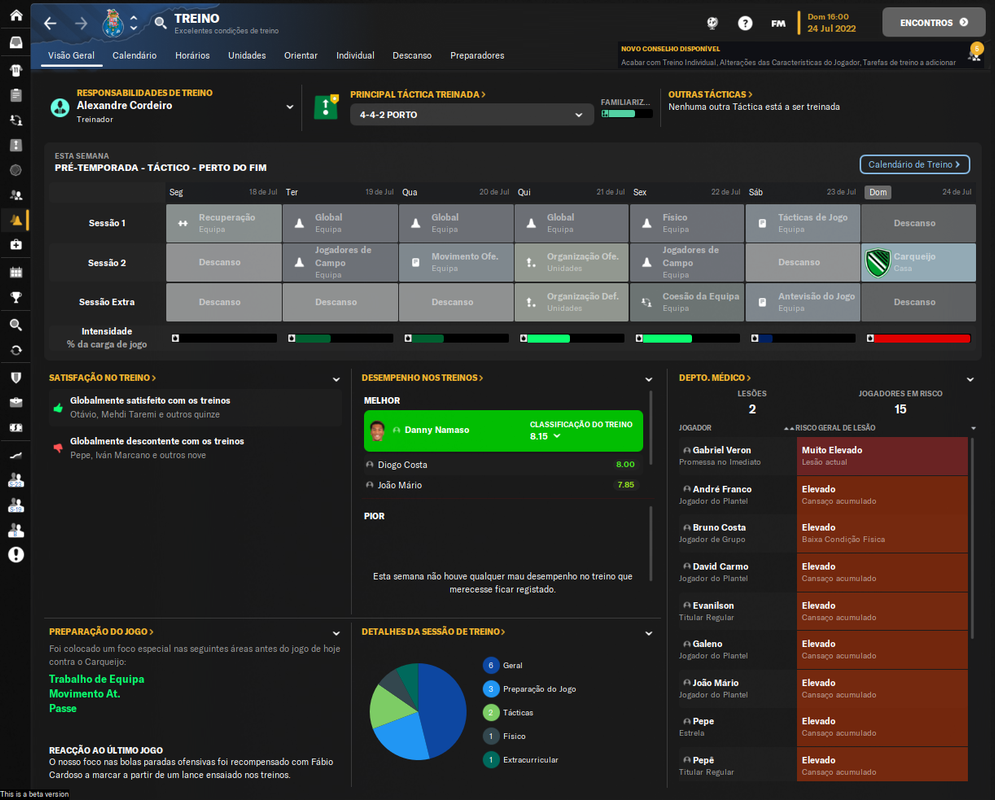This screenshot has width=995, height=800.
Task: Switch to the Calendário tab
Action: pos(135,56)
